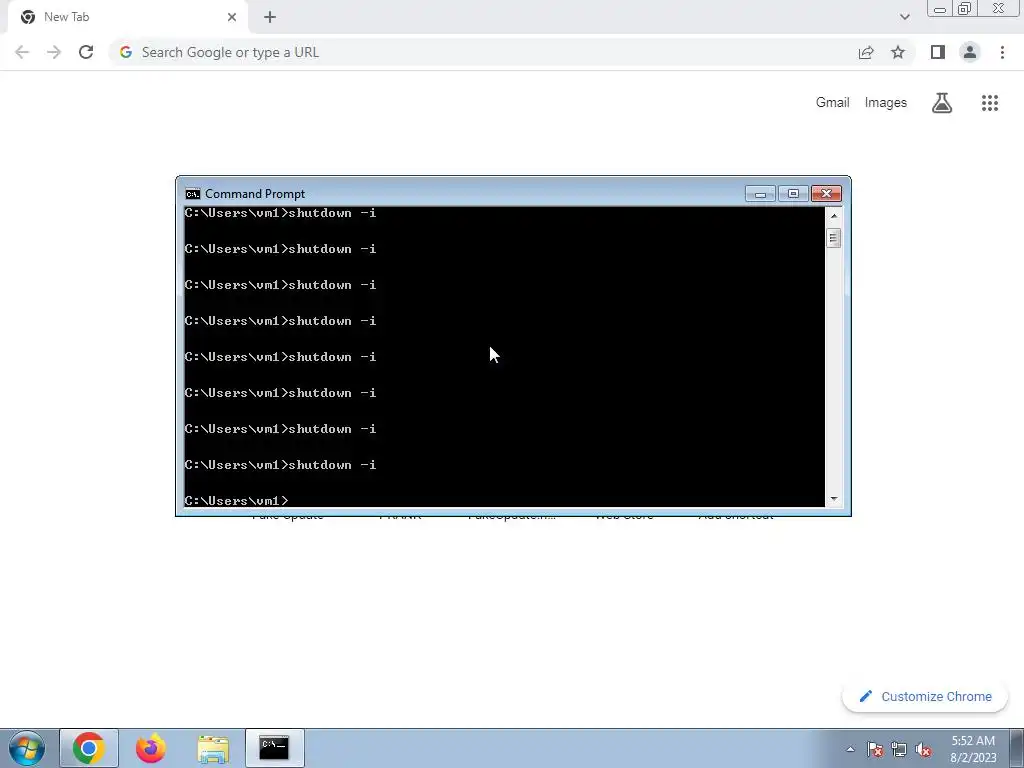This screenshot has height=768, width=1024.
Task: Expand the tab search chevron
Action: [x=904, y=17]
